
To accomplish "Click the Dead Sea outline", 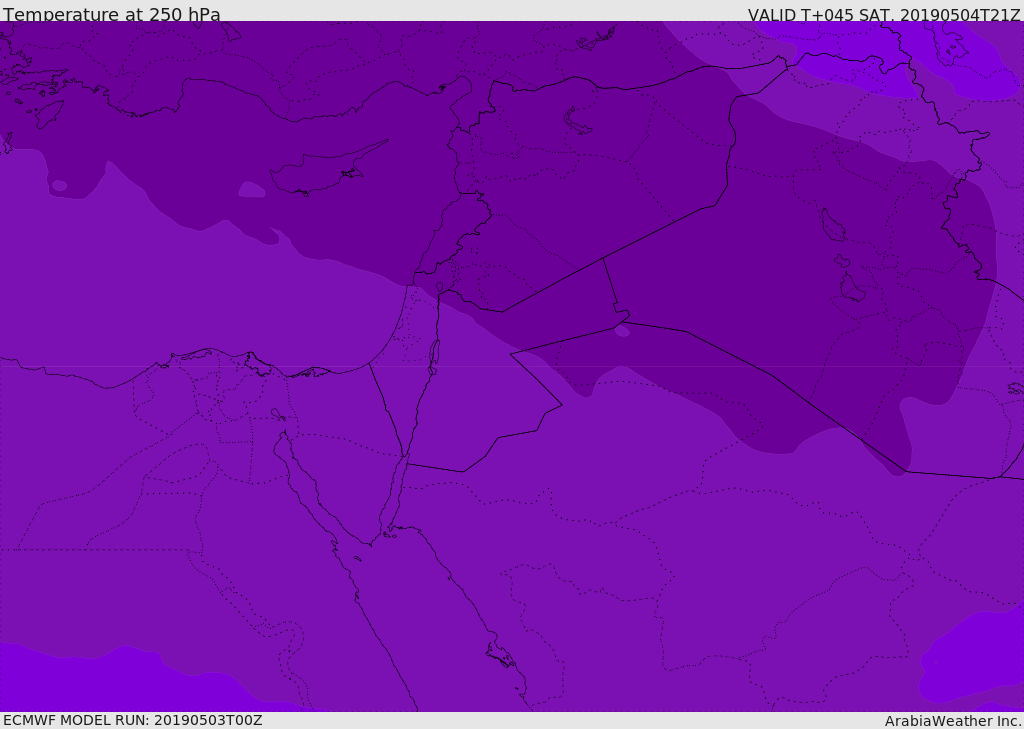I will pos(434,353).
